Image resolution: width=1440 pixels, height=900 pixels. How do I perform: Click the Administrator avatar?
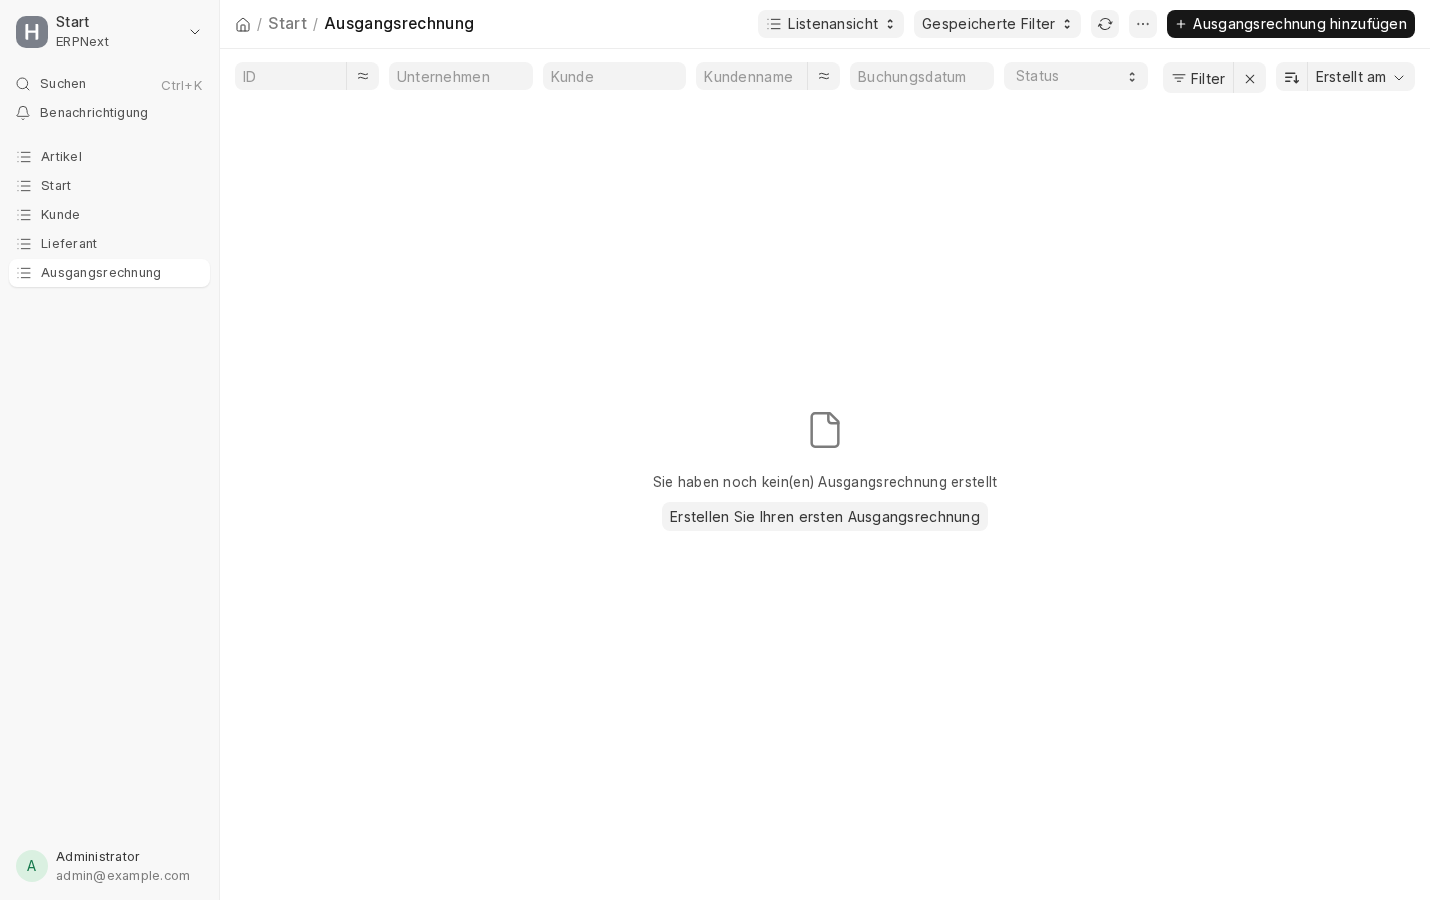point(32,866)
